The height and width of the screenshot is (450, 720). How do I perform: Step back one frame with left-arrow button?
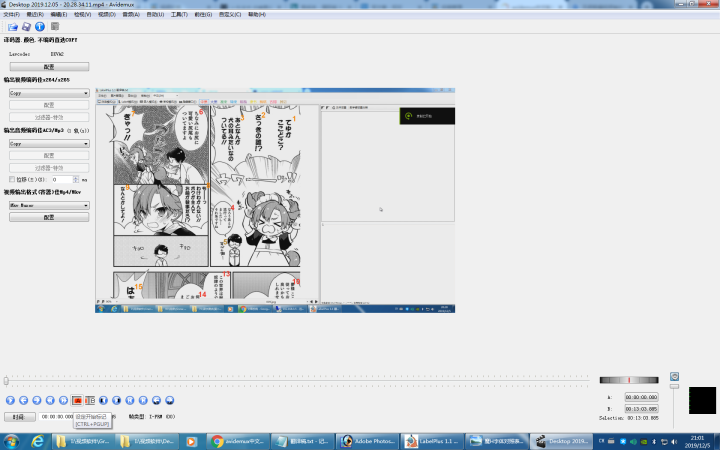[23, 400]
